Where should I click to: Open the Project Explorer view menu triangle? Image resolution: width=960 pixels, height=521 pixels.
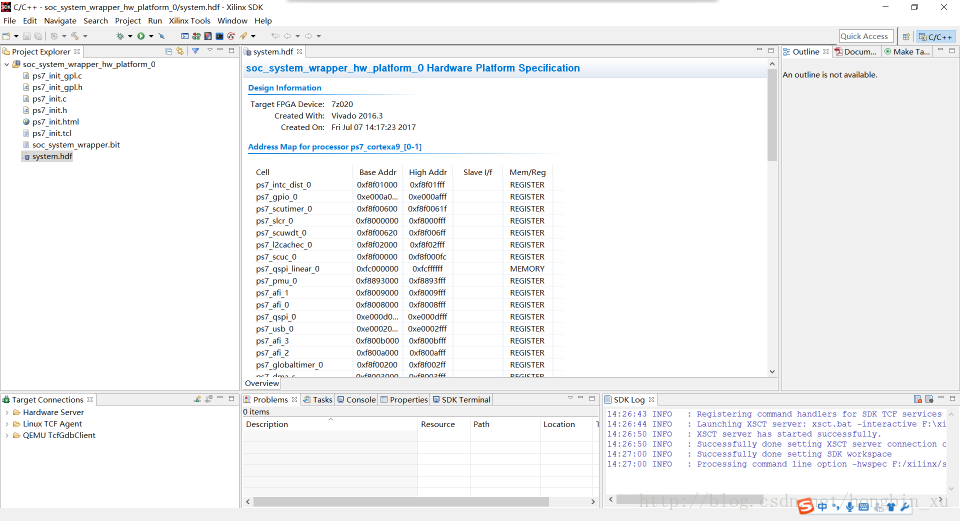(x=209, y=51)
